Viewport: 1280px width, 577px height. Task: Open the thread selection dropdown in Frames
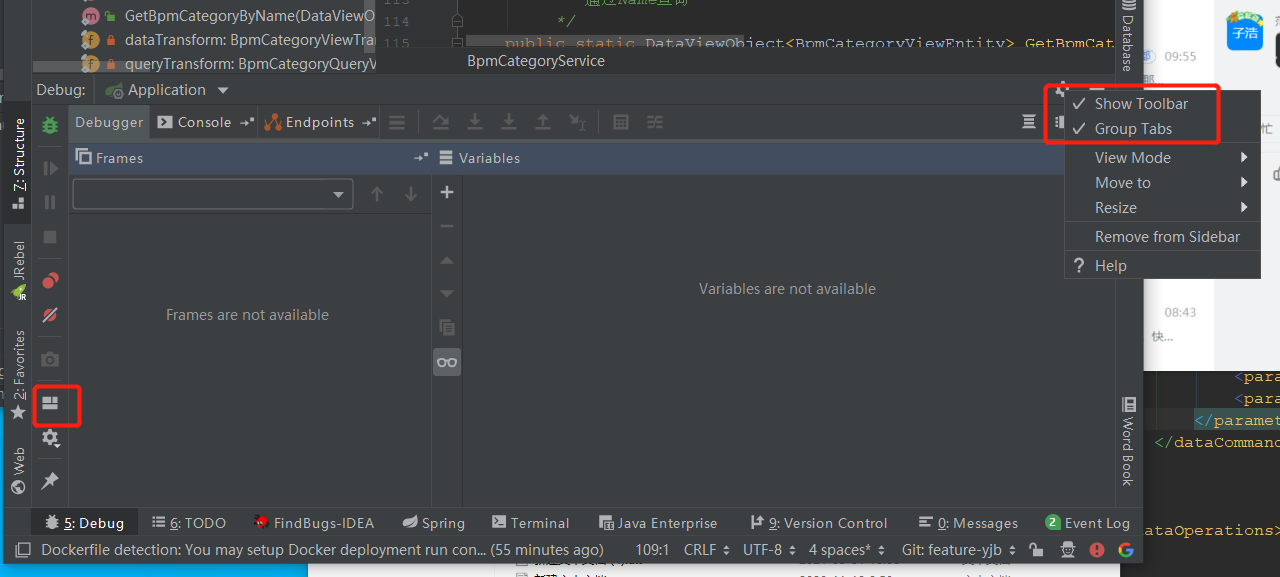pyautogui.click(x=213, y=194)
